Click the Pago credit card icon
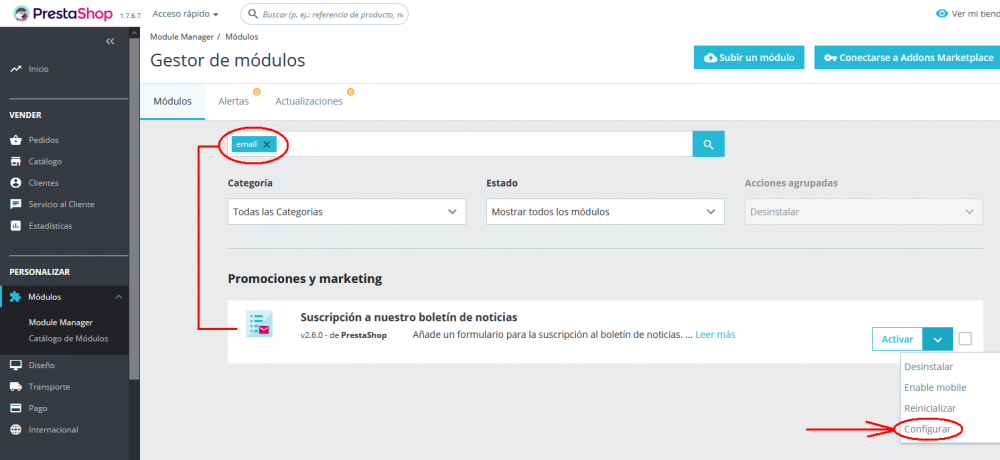This screenshot has height=460, width=1000. [x=16, y=408]
